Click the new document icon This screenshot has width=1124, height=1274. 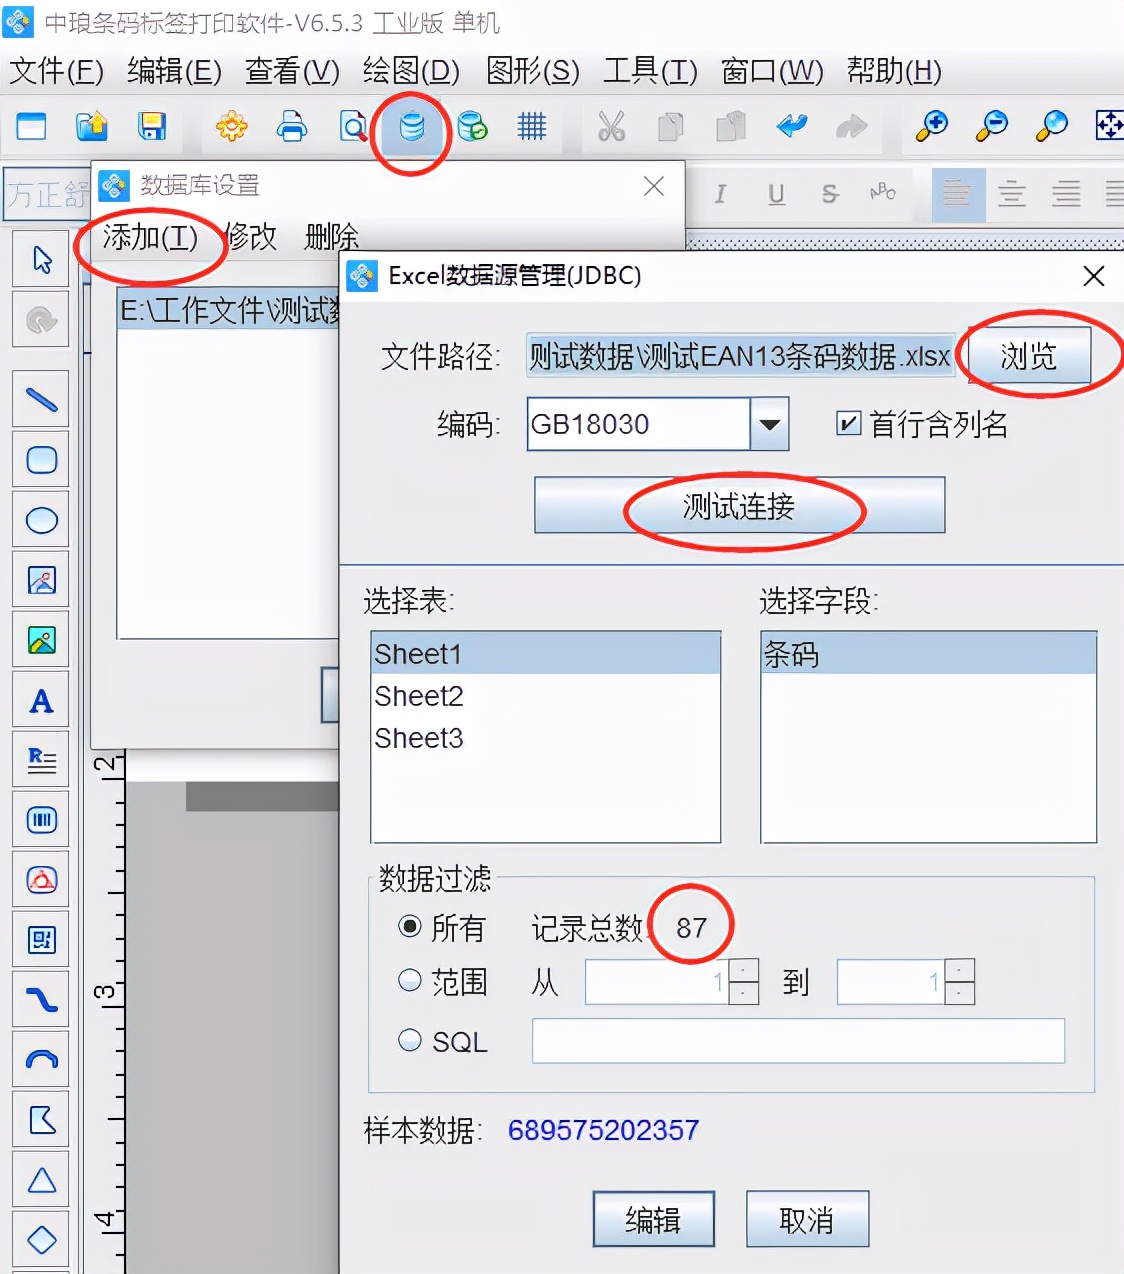31,126
